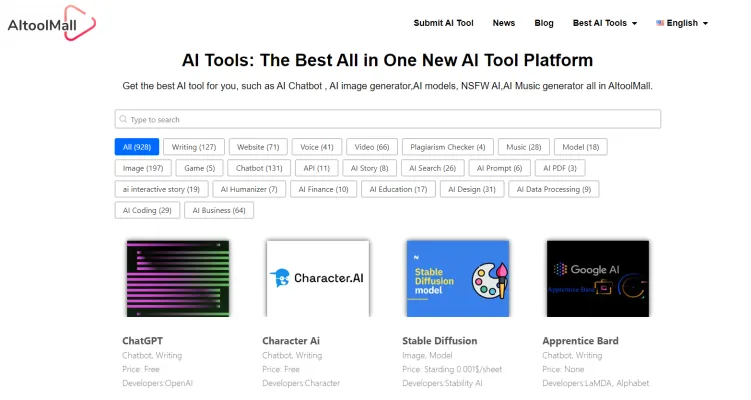Open the News menu item
Image resolution: width=751 pixels, height=400 pixels.
point(504,23)
